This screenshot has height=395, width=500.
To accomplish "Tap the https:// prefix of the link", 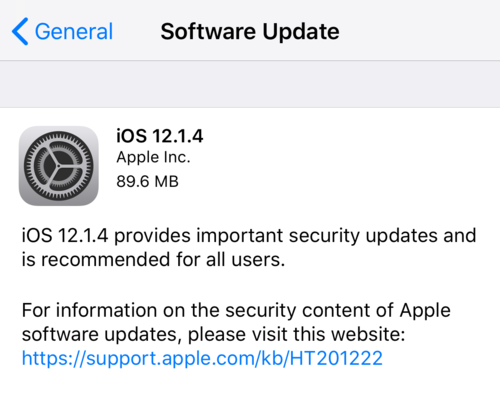I will tap(54, 359).
